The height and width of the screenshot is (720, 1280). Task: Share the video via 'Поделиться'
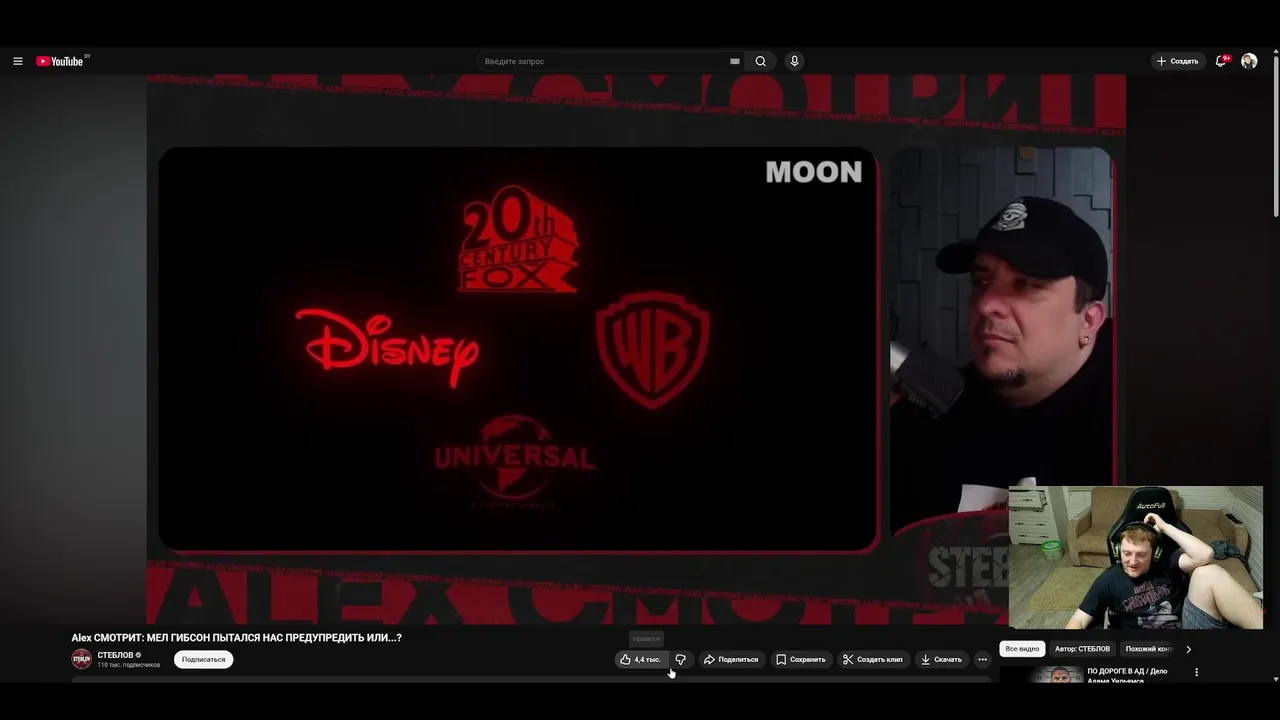click(x=731, y=659)
